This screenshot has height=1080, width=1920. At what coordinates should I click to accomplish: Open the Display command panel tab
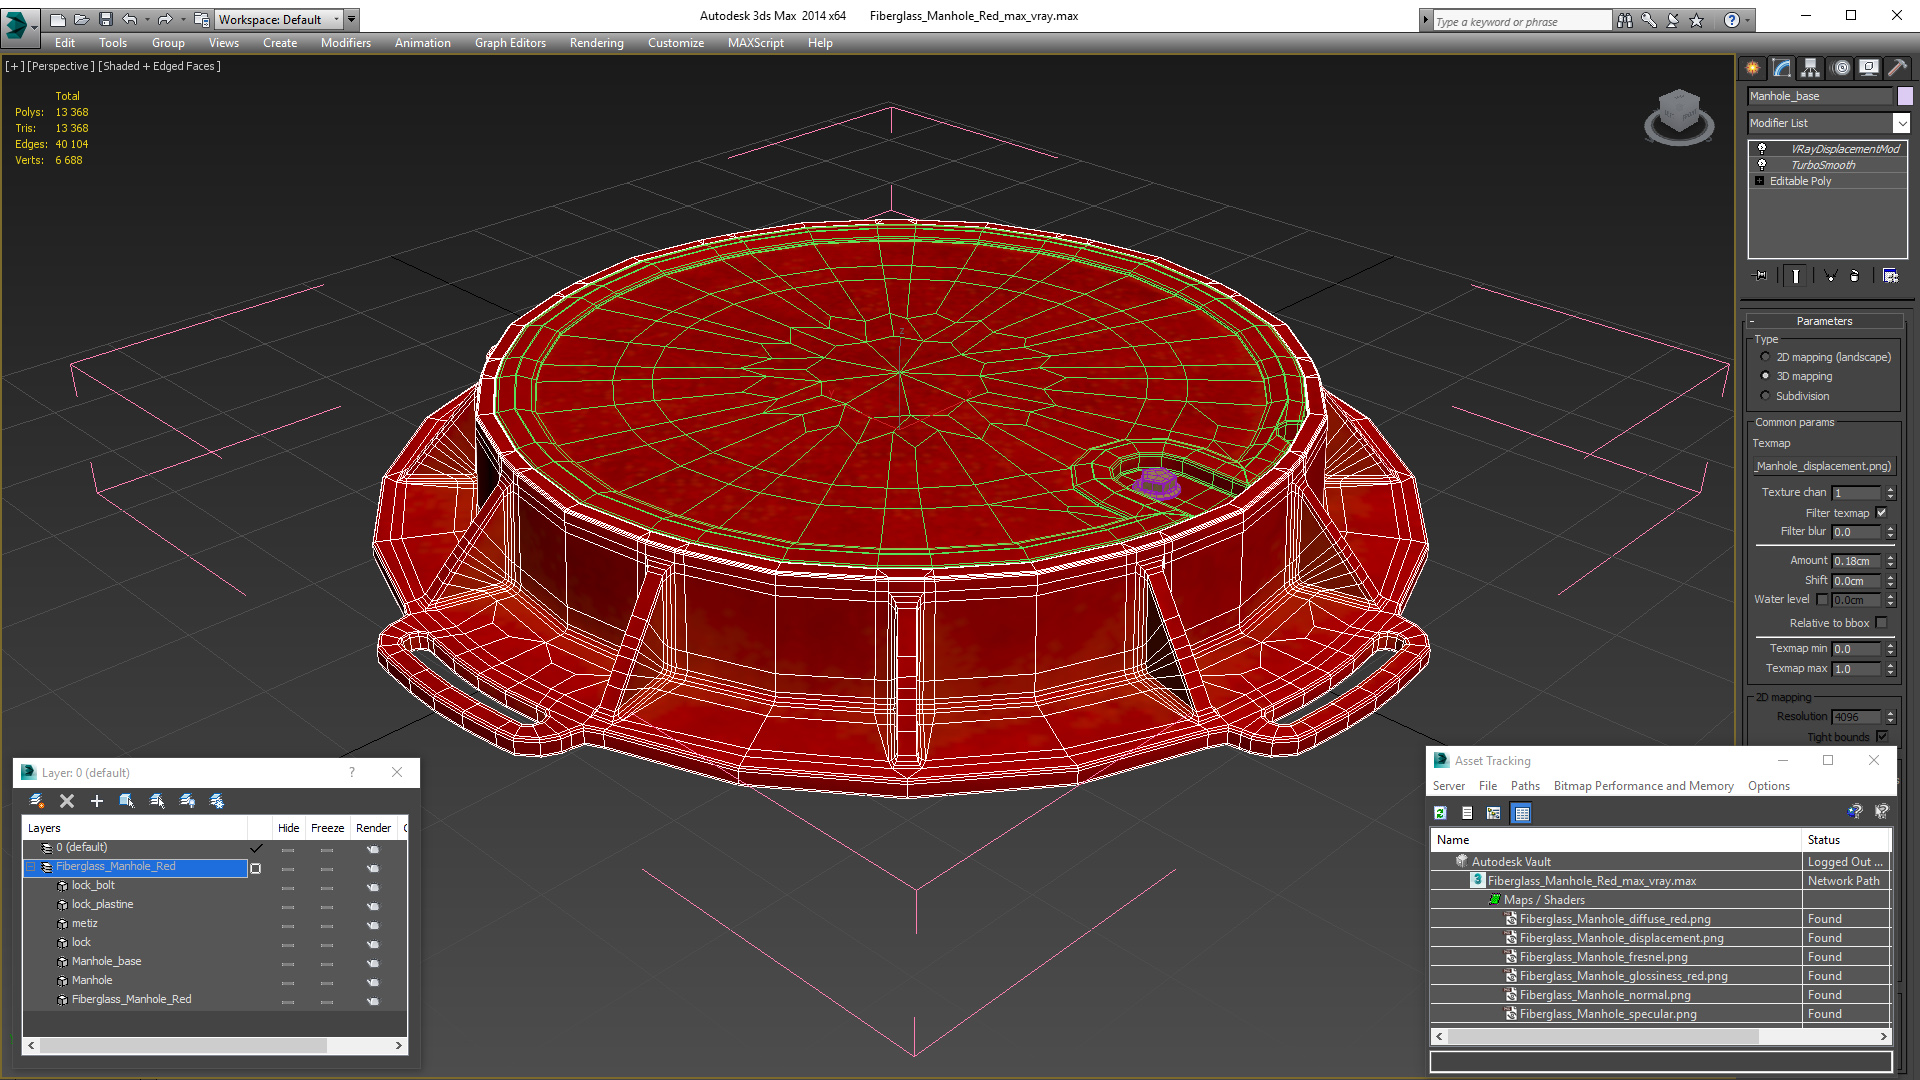[x=1869, y=68]
